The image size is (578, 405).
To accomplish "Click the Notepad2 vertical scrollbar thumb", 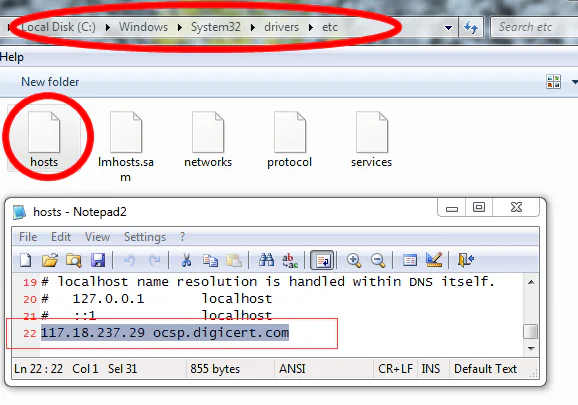I will [530, 331].
